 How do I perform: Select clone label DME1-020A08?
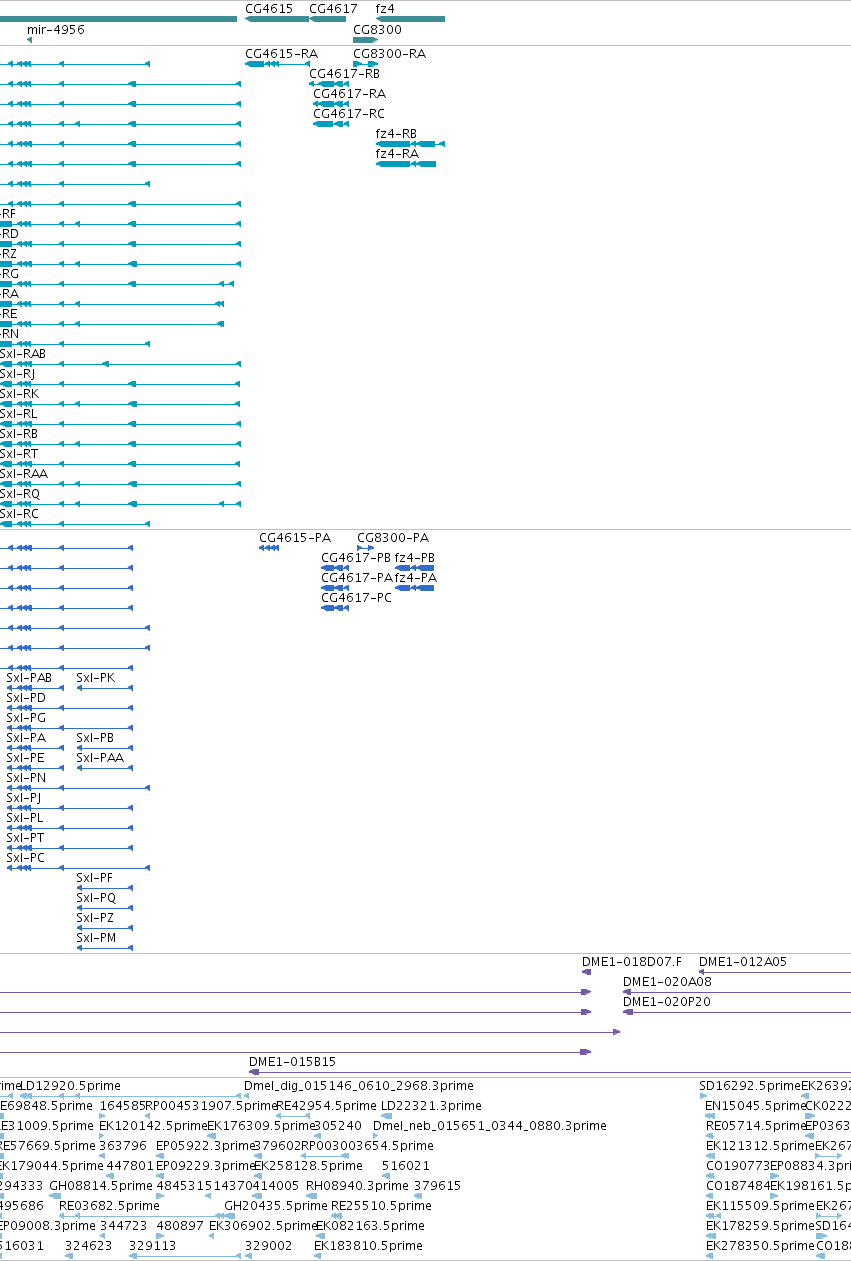click(x=667, y=981)
